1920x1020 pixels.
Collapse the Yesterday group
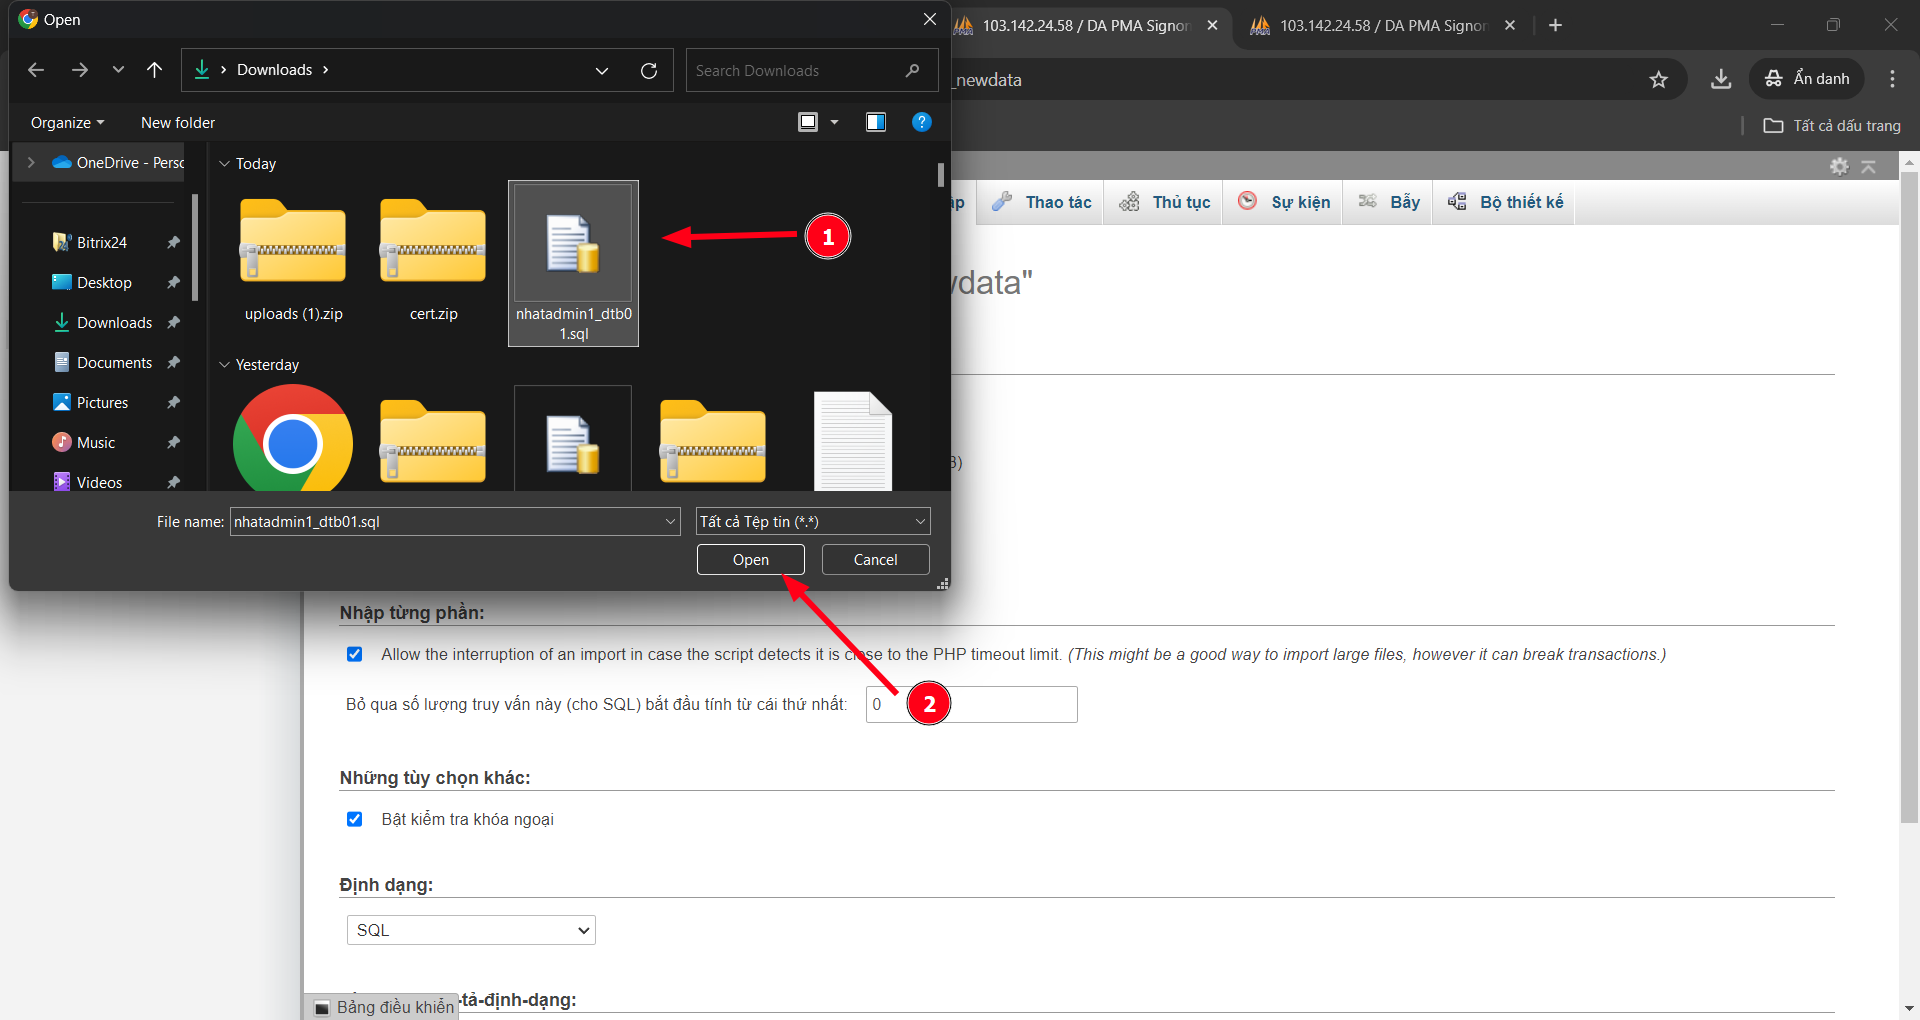point(224,364)
